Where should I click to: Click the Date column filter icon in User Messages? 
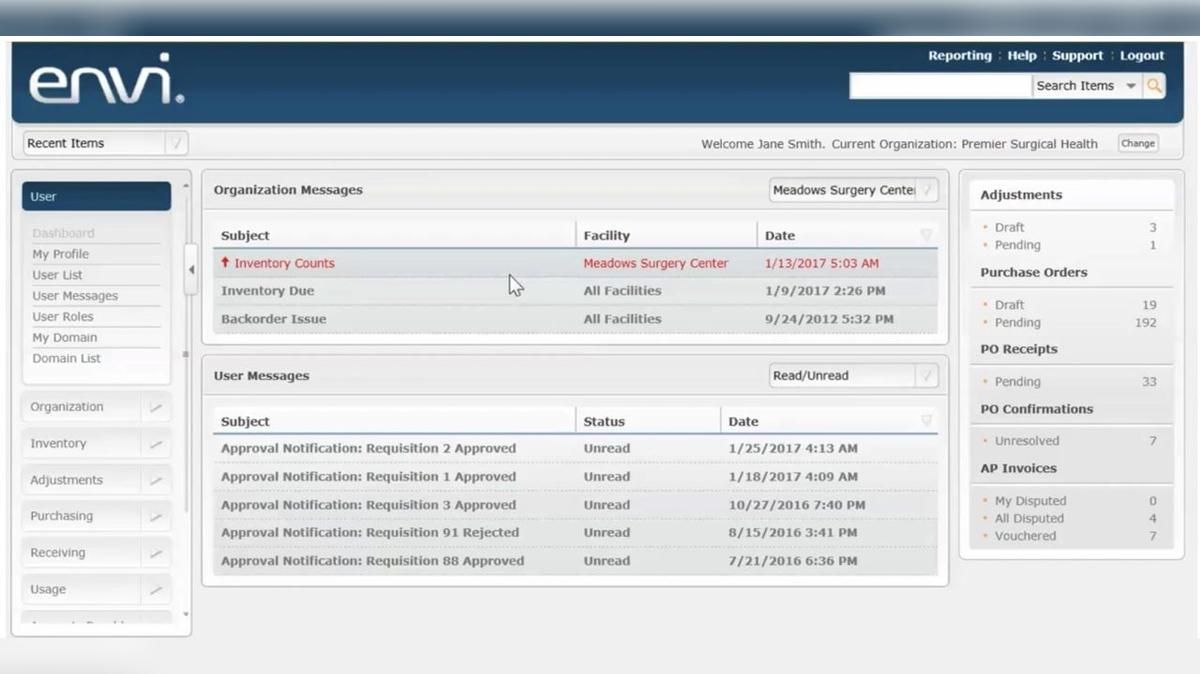tap(926, 421)
